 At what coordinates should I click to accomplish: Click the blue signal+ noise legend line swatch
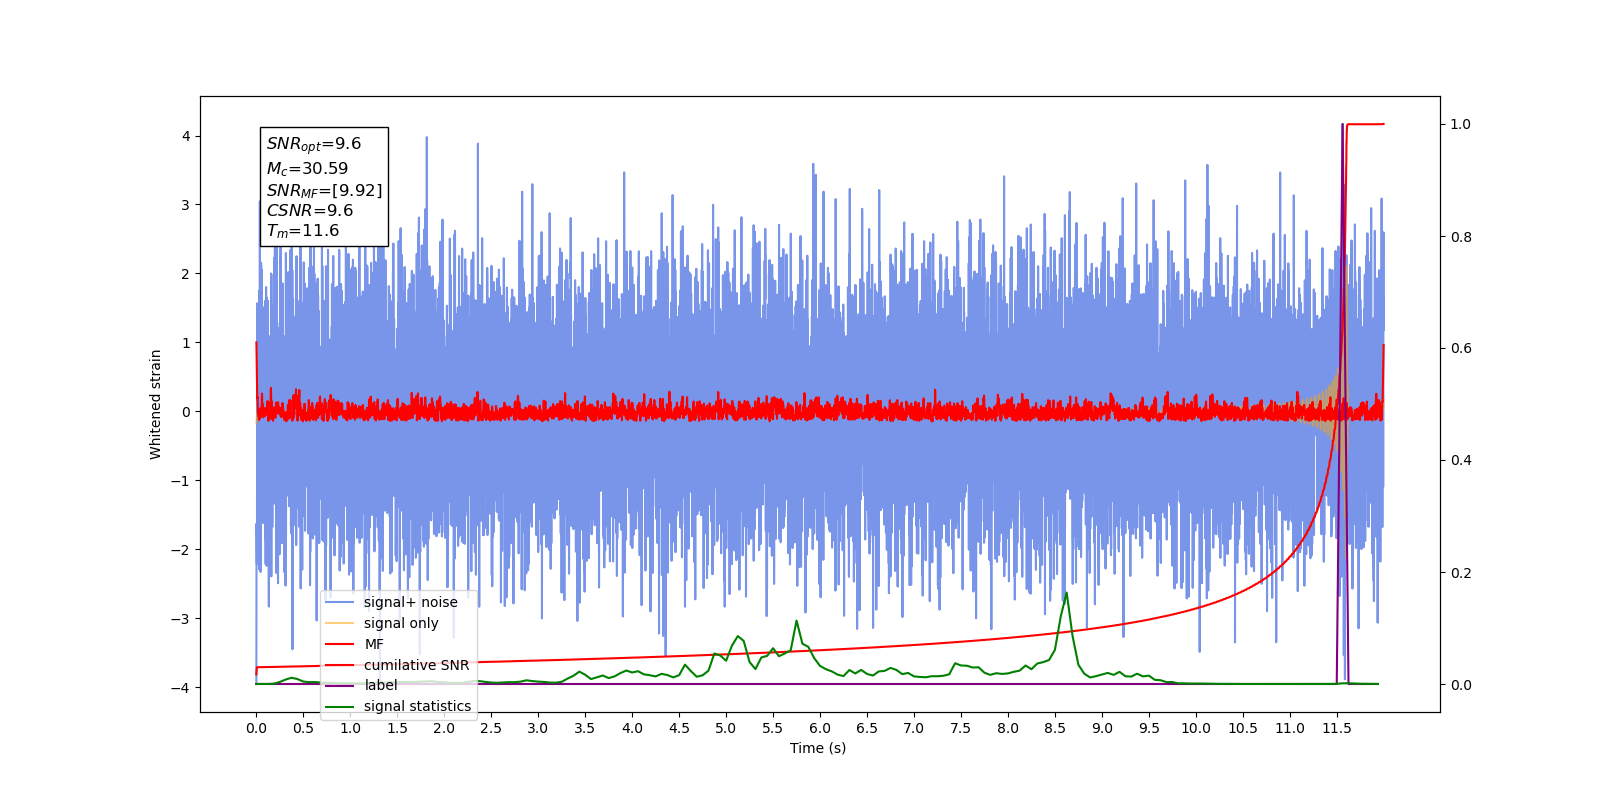click(x=340, y=602)
